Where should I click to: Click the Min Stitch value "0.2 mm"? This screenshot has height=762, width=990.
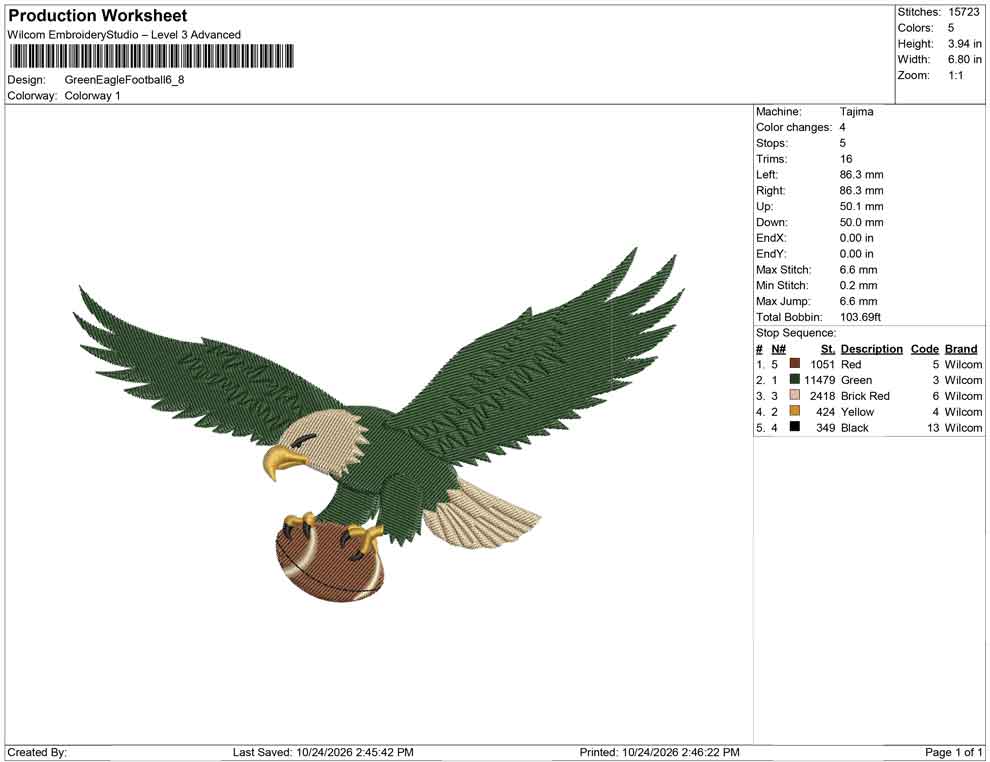859,285
